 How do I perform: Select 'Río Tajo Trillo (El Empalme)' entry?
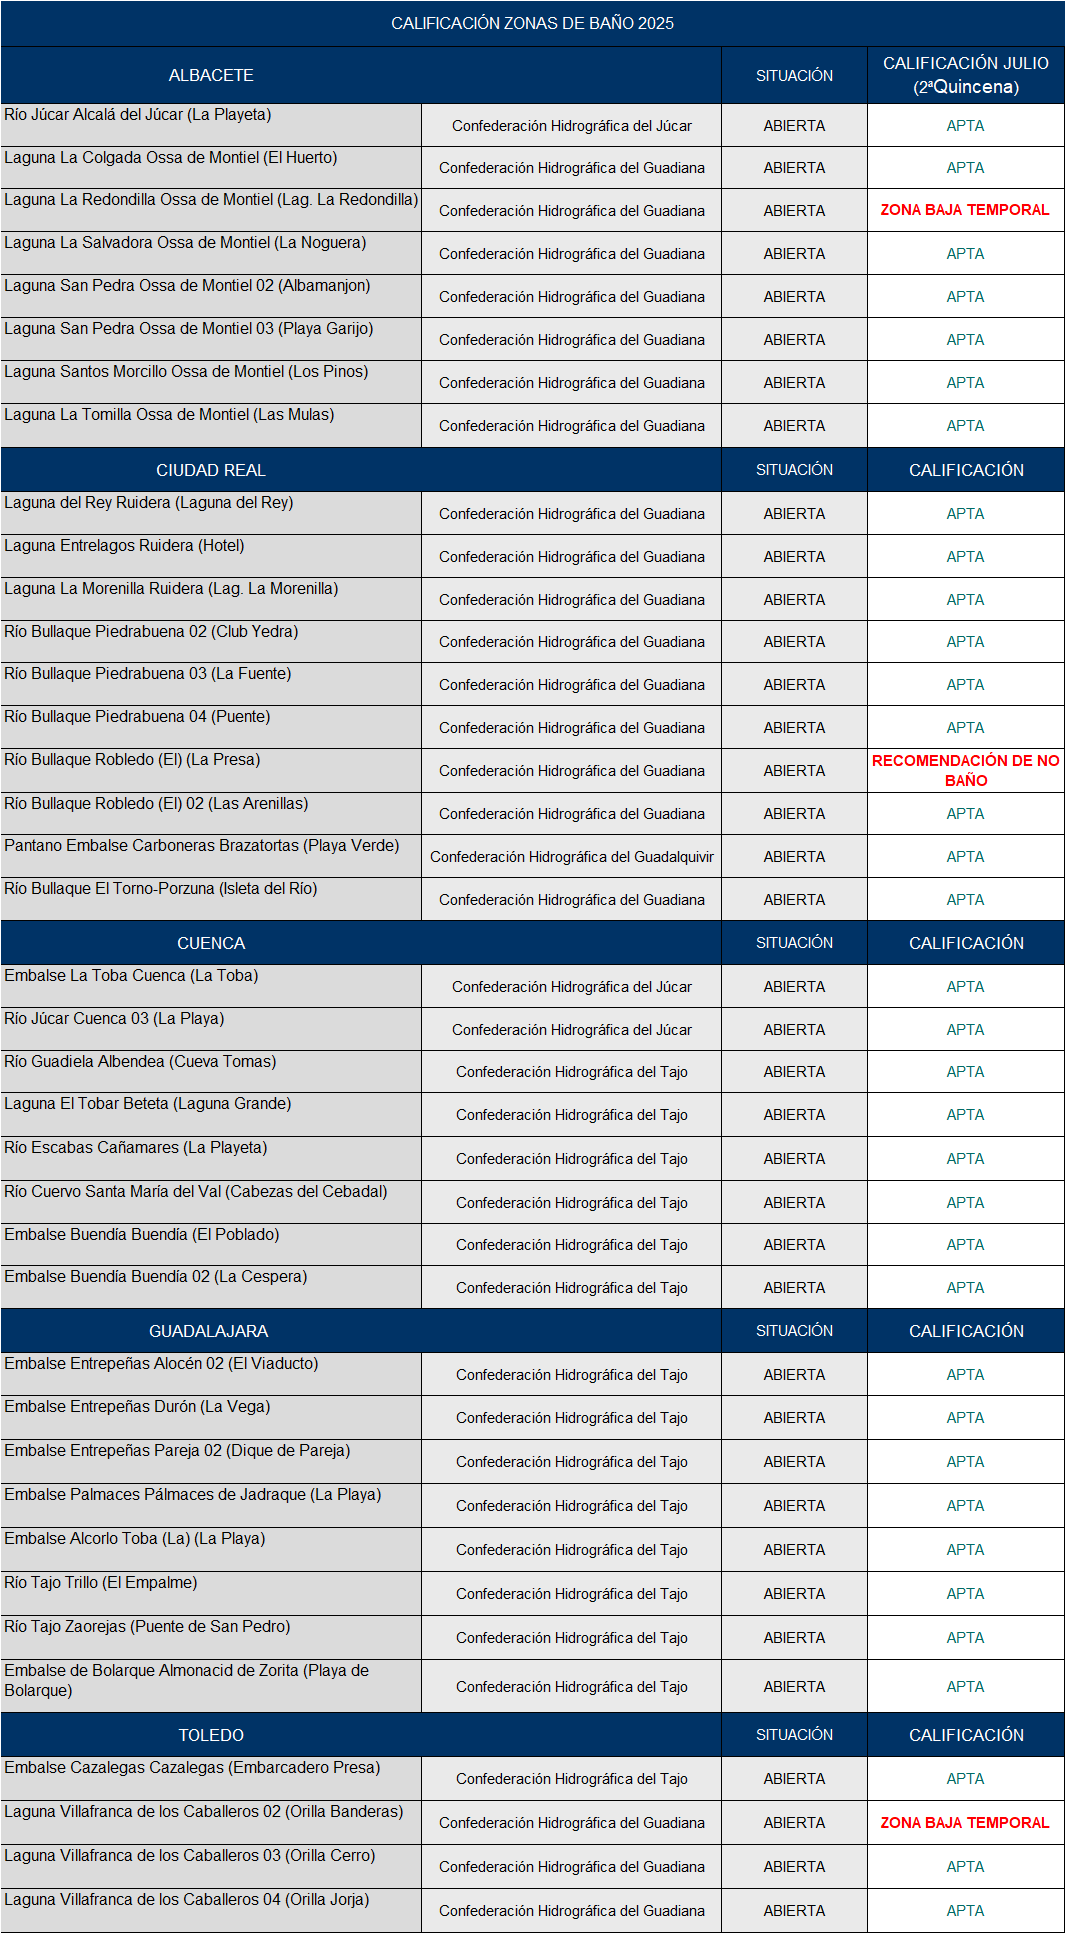click(101, 1583)
